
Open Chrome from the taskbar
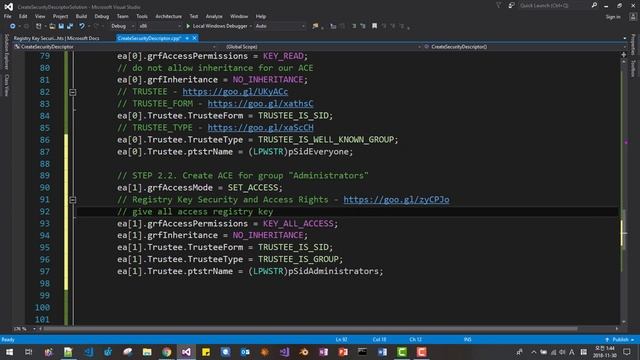(x=167, y=352)
